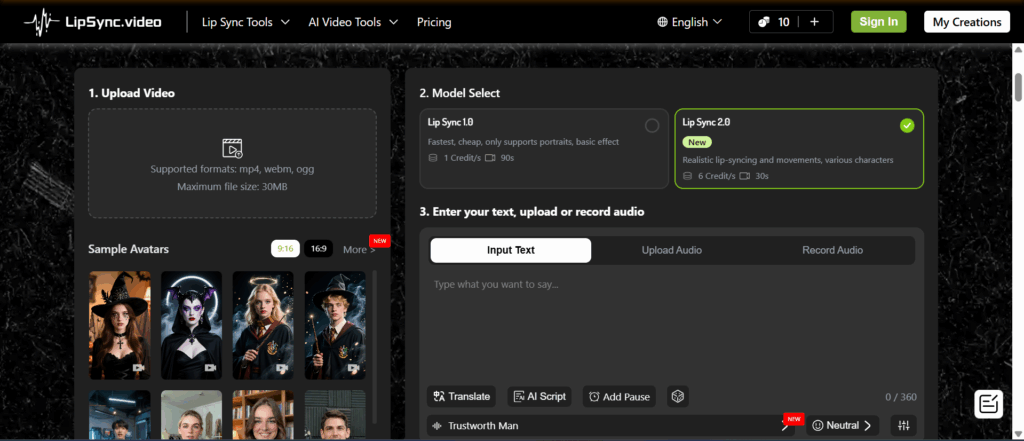
Task: Switch to the Record Audio tab
Action: coord(833,250)
